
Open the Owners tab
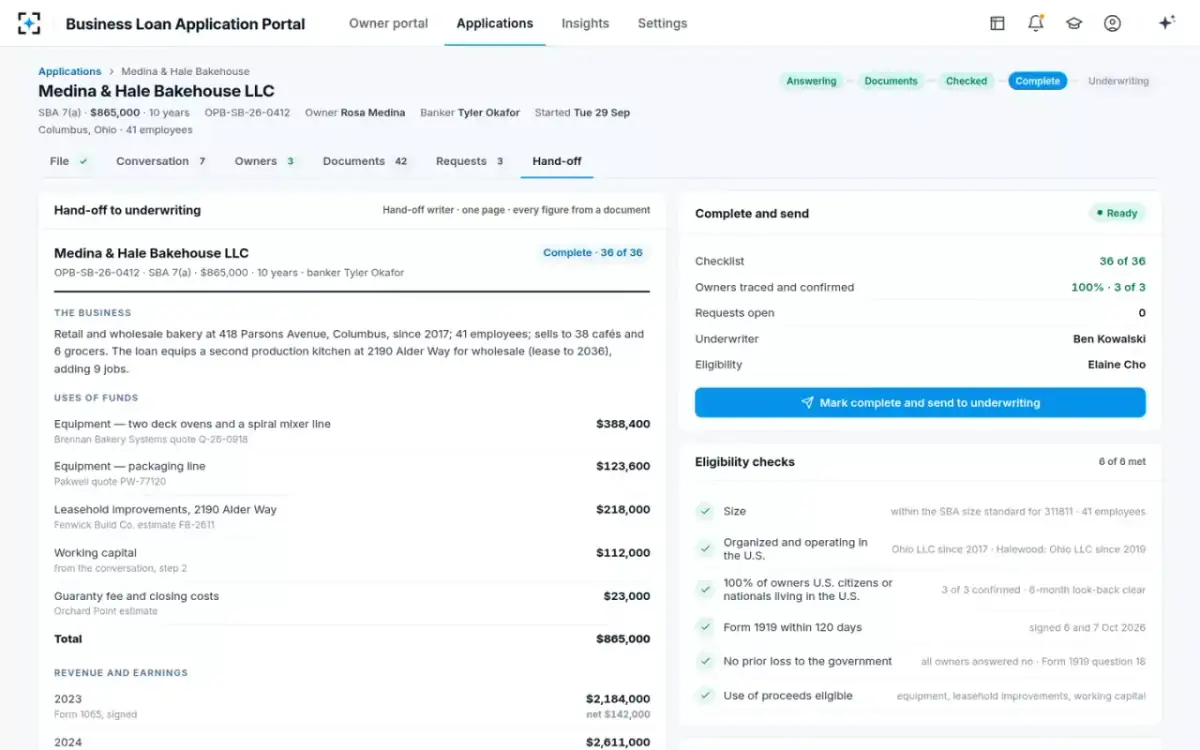pyautogui.click(x=265, y=161)
